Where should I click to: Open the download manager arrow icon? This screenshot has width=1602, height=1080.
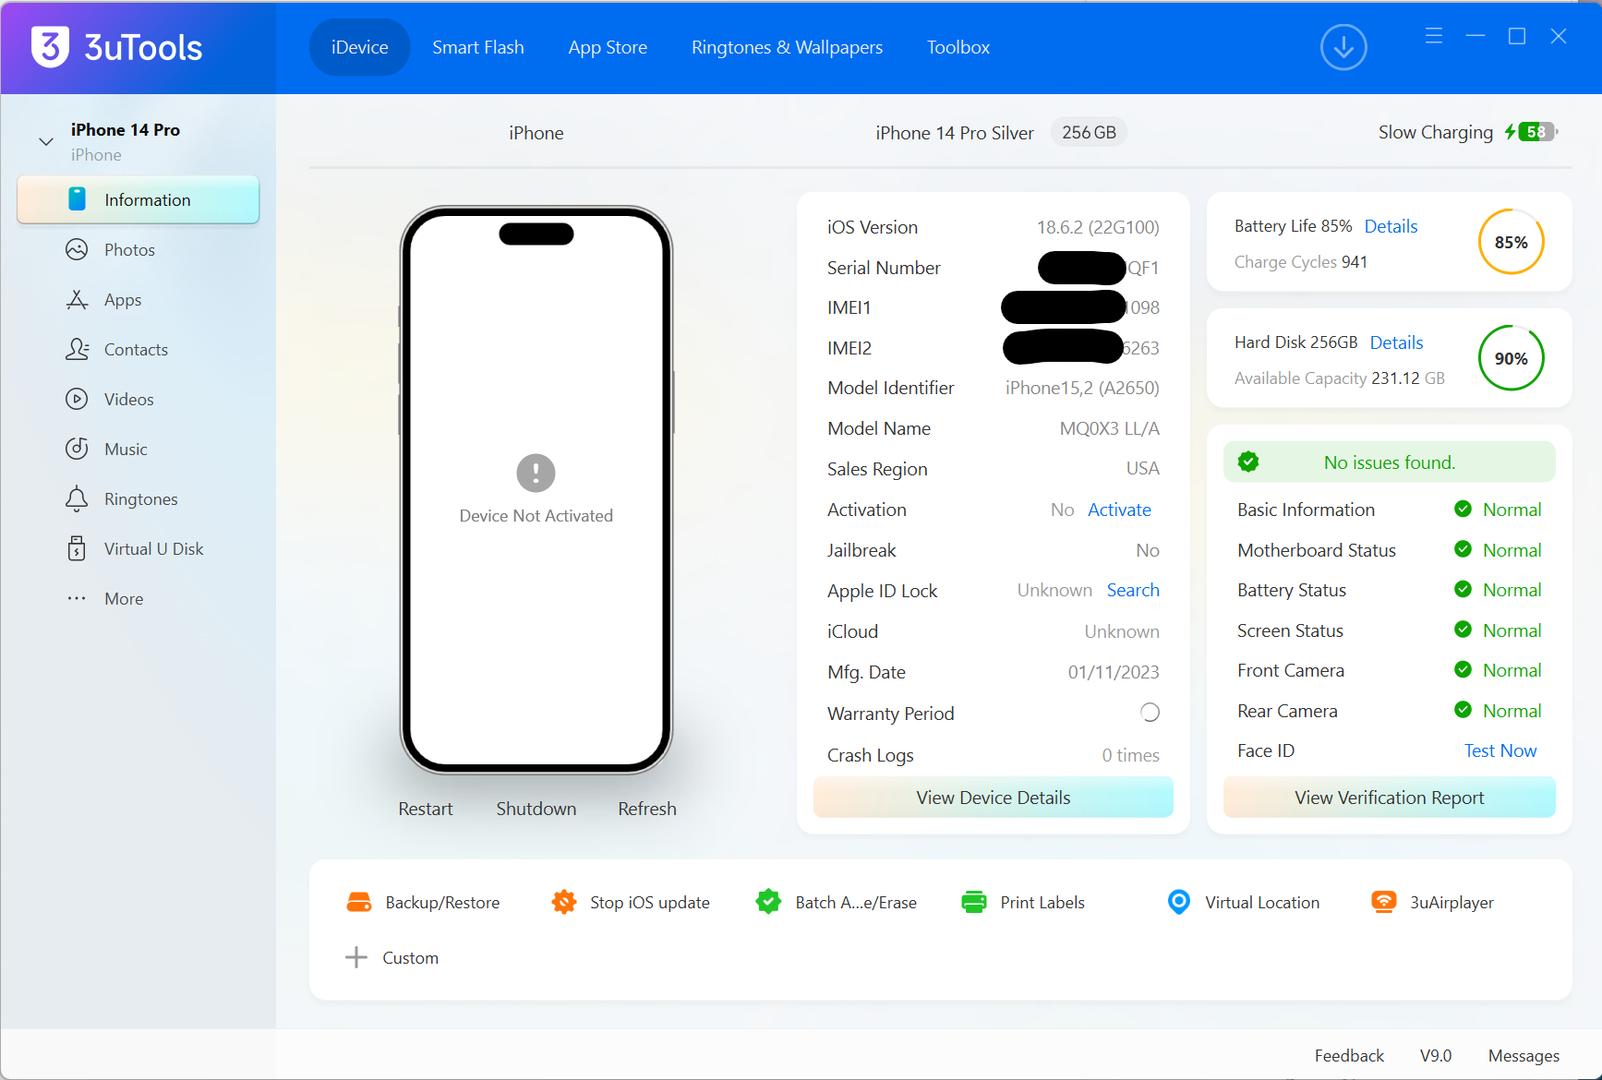1343,47
